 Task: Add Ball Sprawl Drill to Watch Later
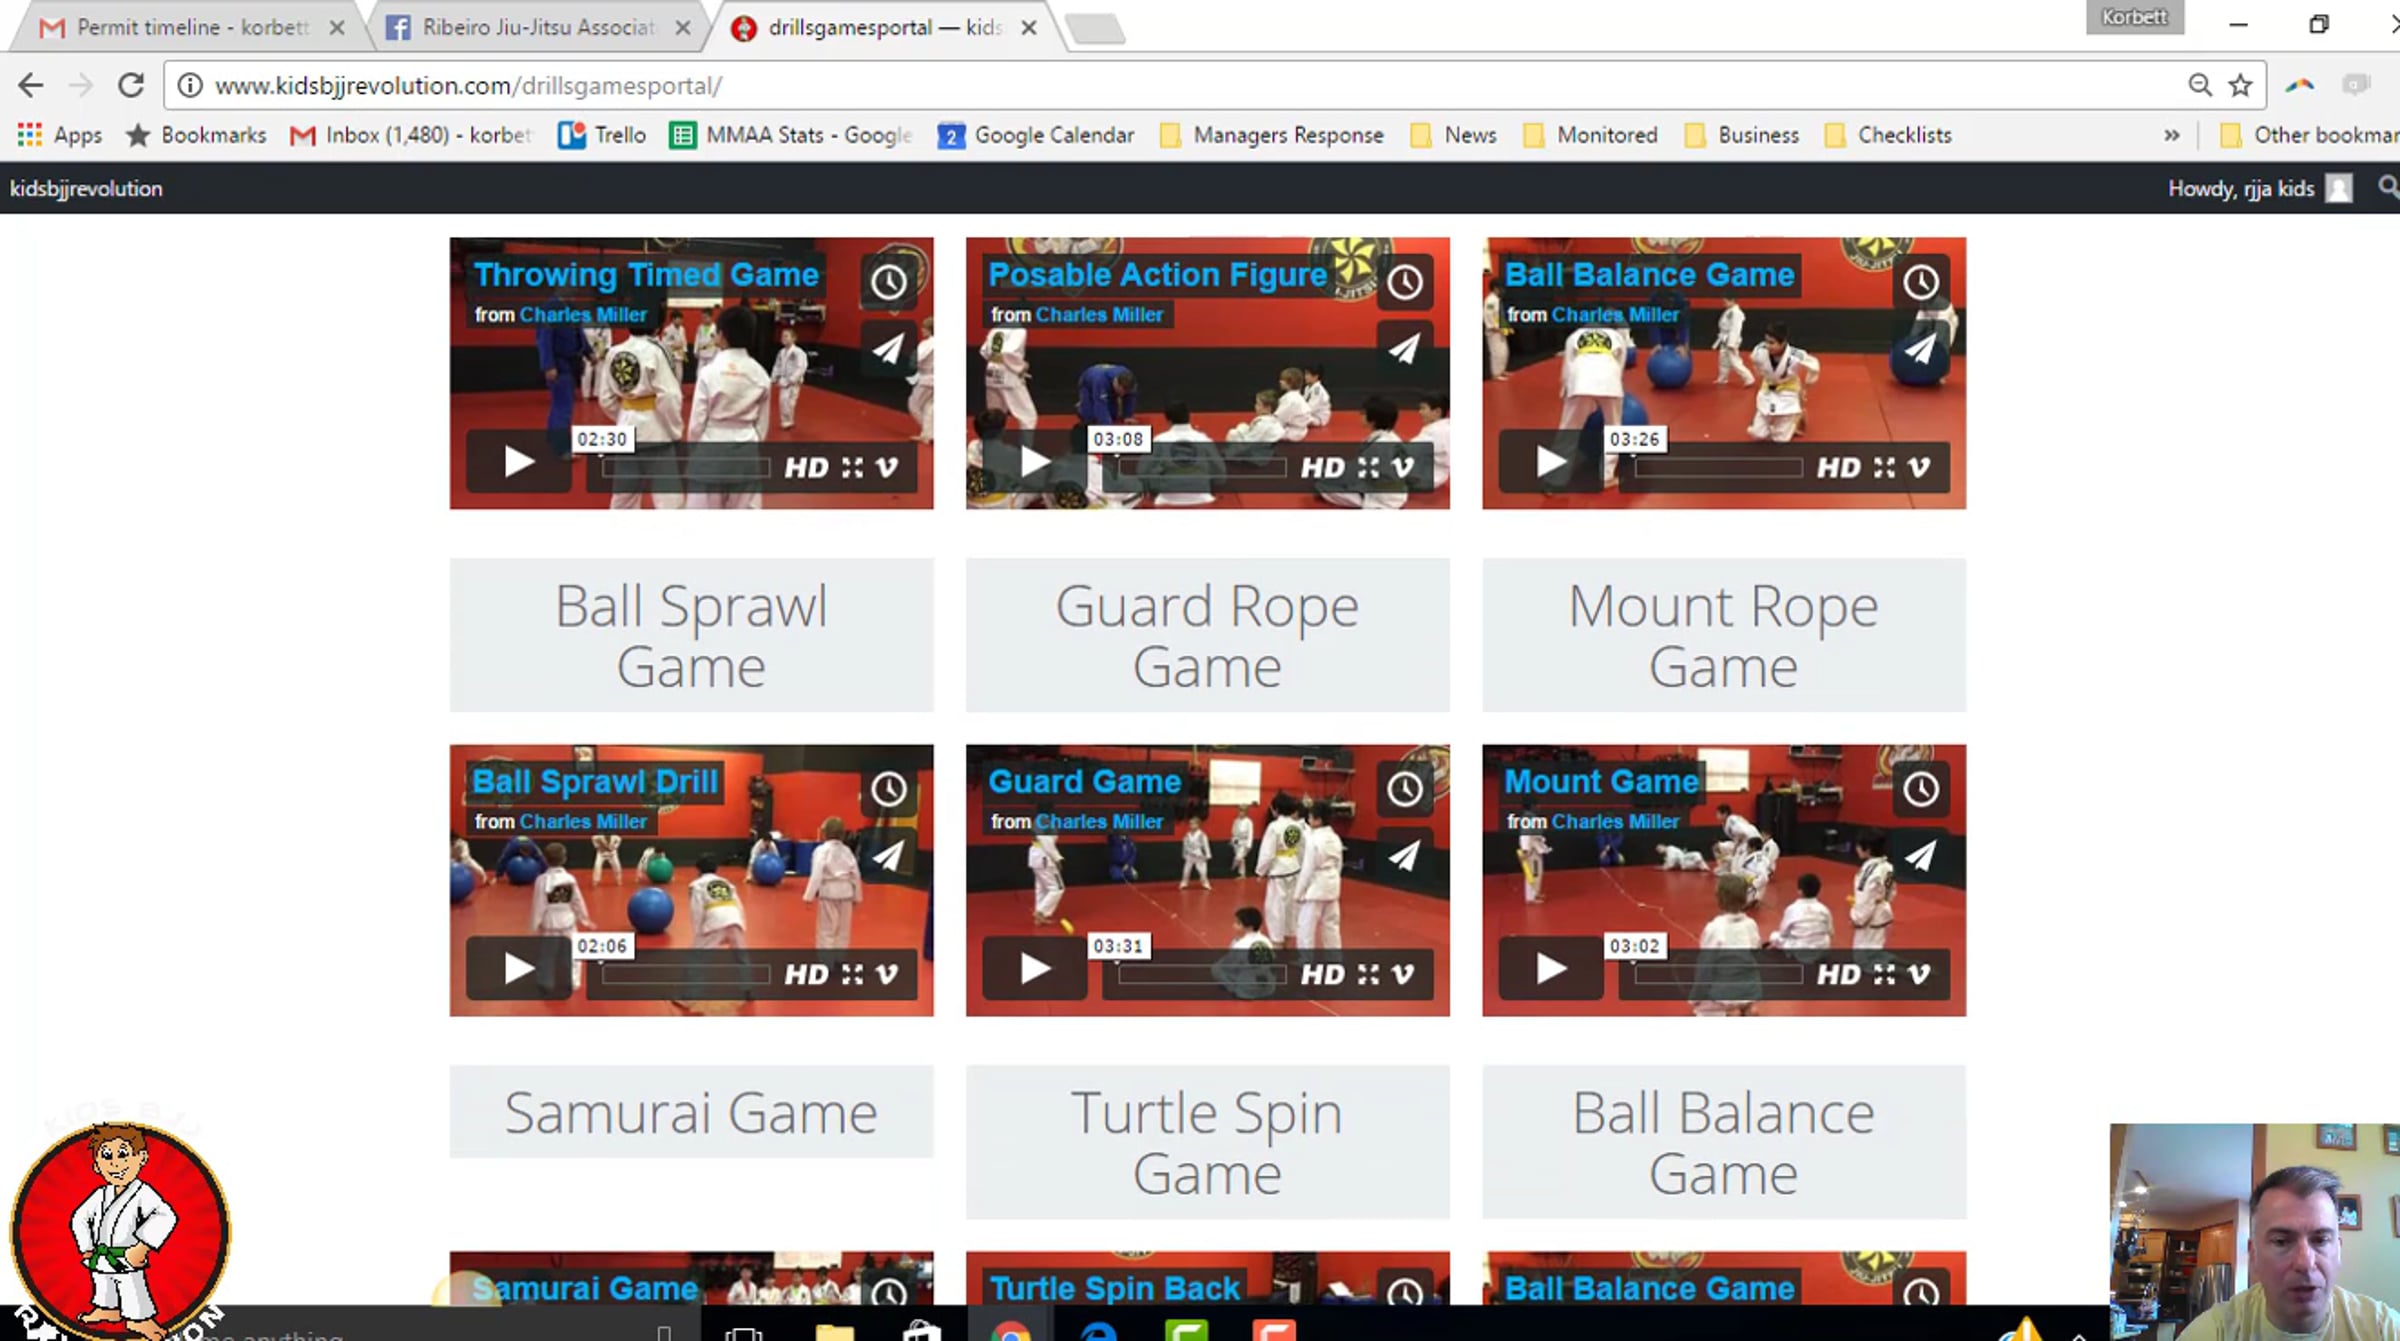(888, 789)
